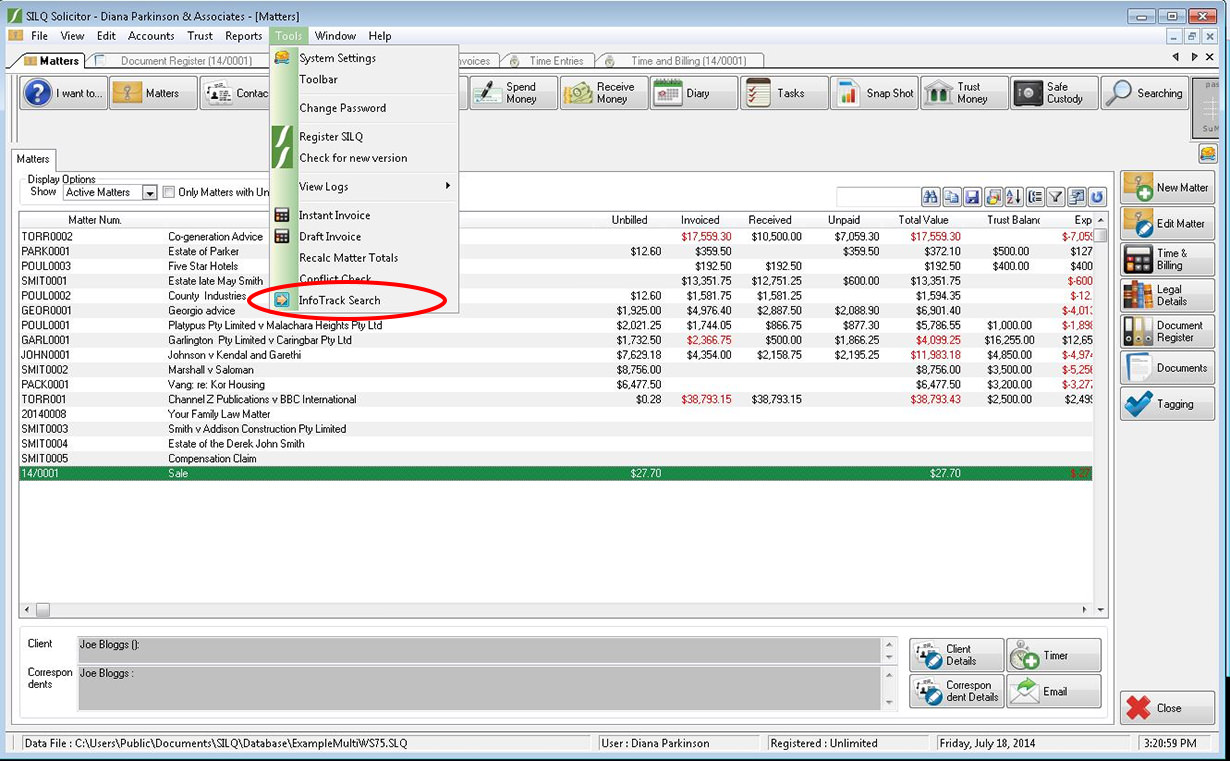Open Spend Money from the toolbar

click(x=514, y=93)
